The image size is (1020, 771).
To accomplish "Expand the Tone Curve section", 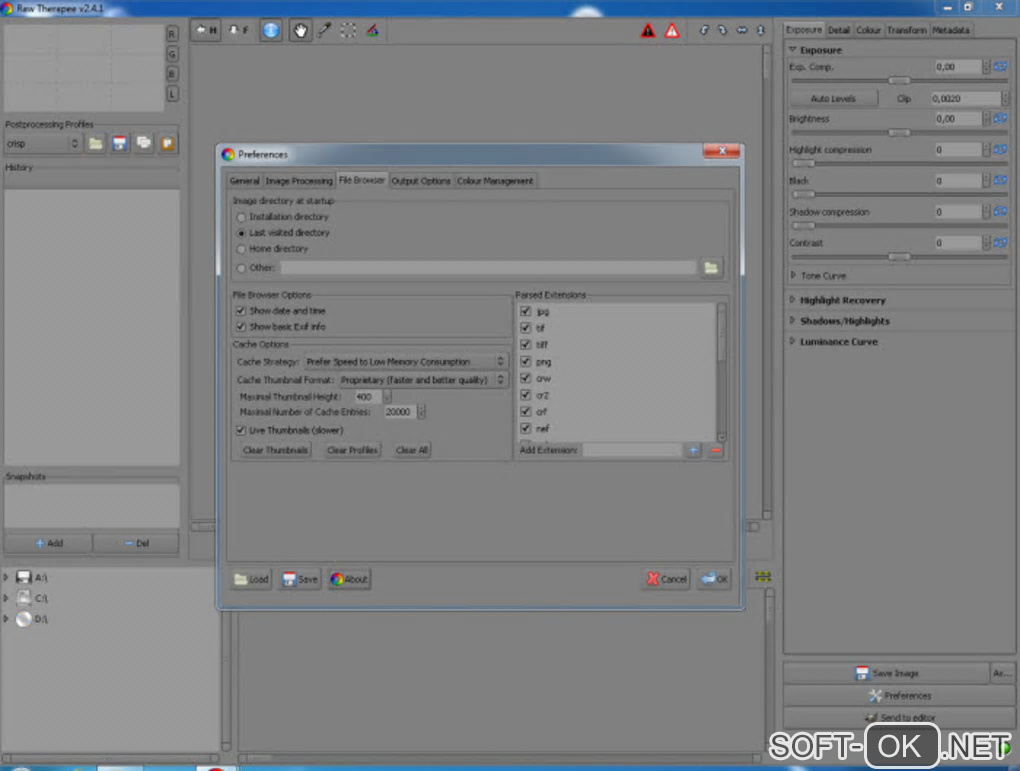I will (793, 275).
